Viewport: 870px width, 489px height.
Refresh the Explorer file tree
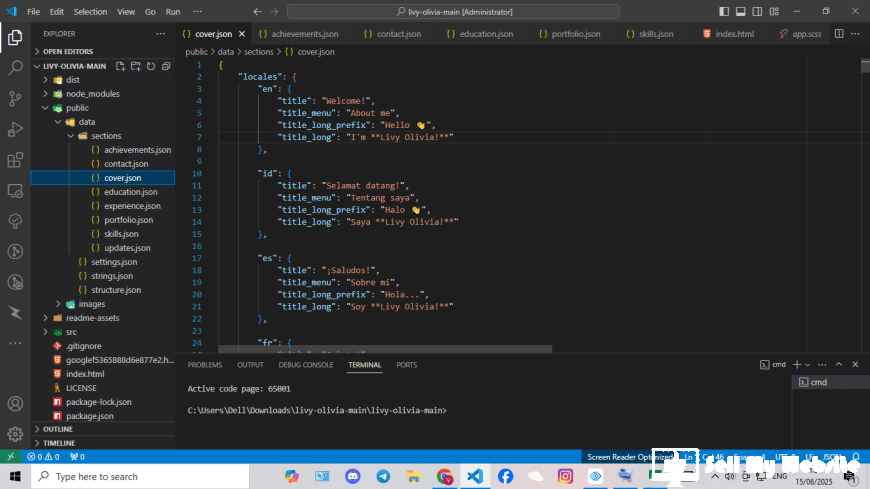(x=151, y=66)
